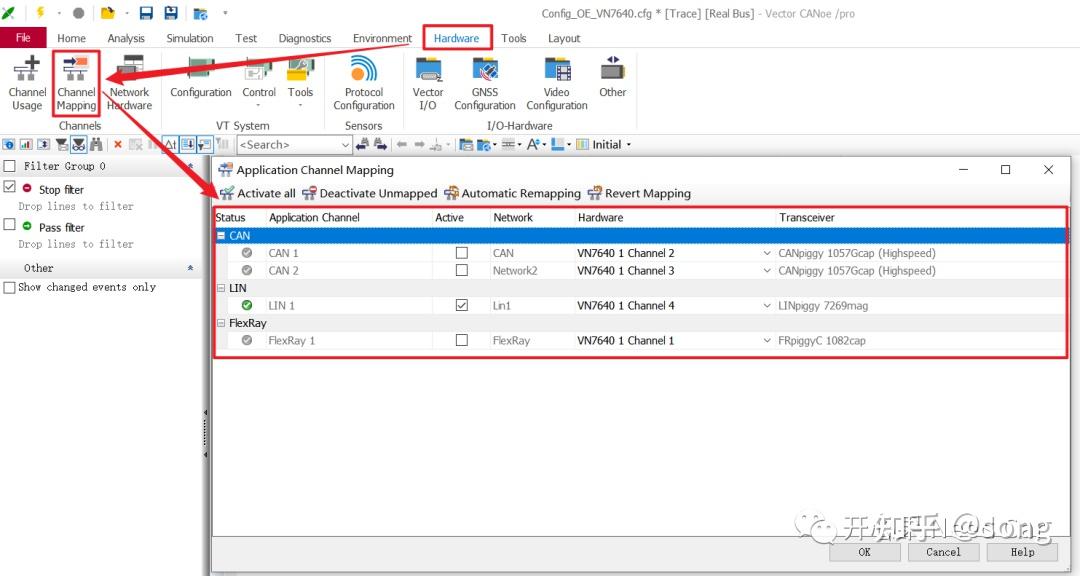Click inside the Search input field
Image resolution: width=1080 pixels, height=576 pixels.
(x=288, y=145)
